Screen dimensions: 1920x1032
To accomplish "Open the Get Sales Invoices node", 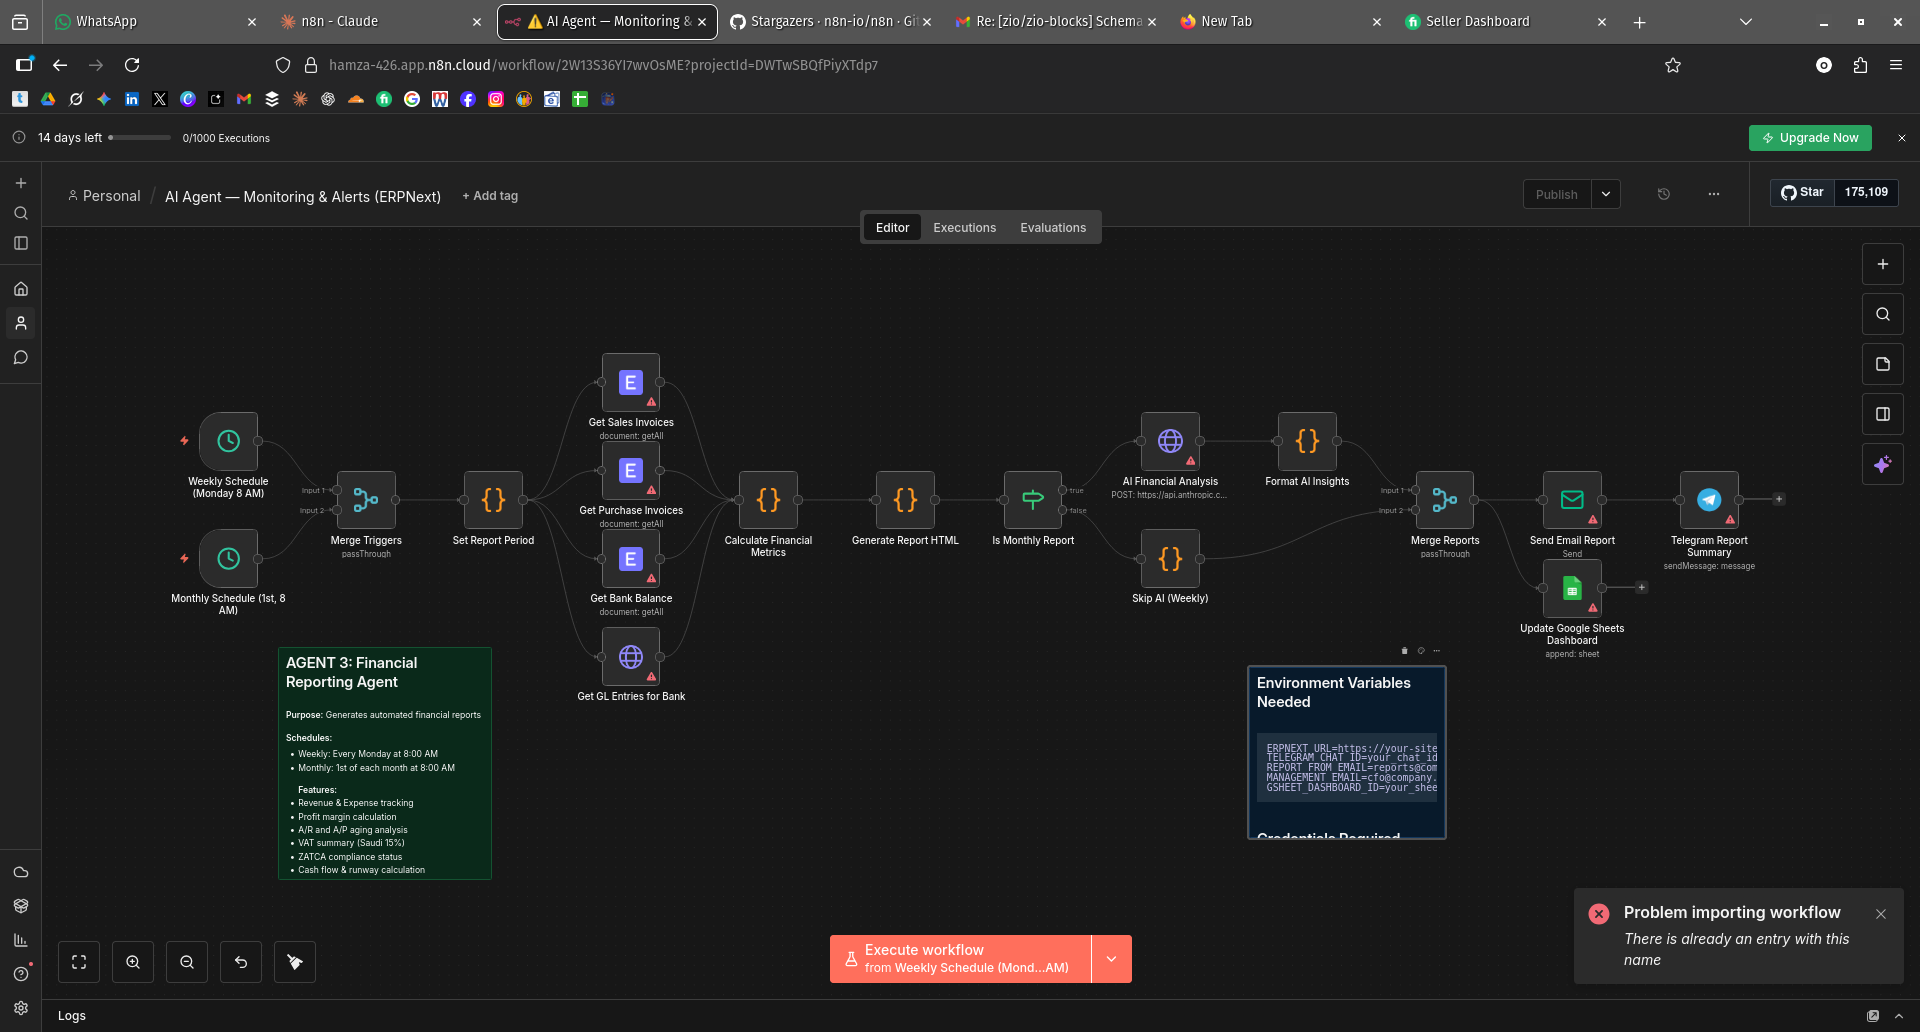I will pos(631,383).
